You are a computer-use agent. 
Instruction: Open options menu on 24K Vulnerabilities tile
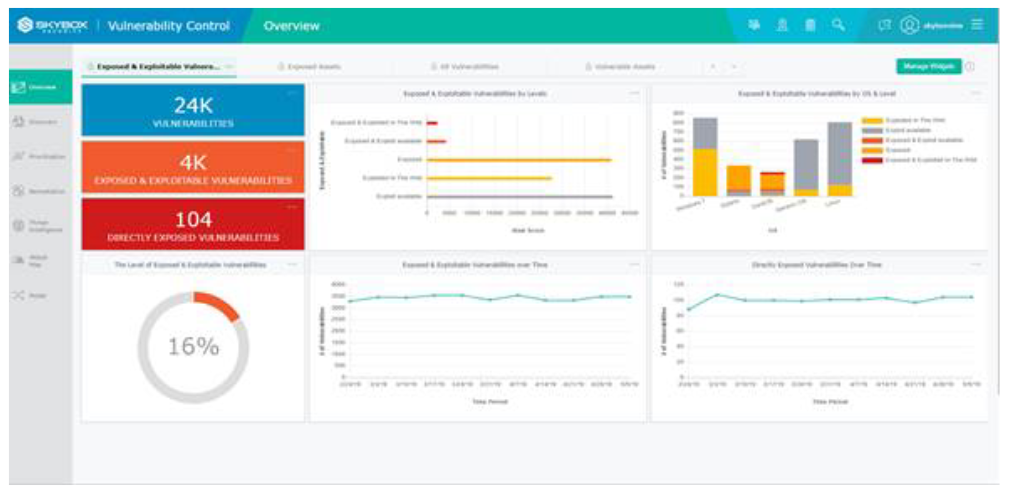click(x=292, y=93)
